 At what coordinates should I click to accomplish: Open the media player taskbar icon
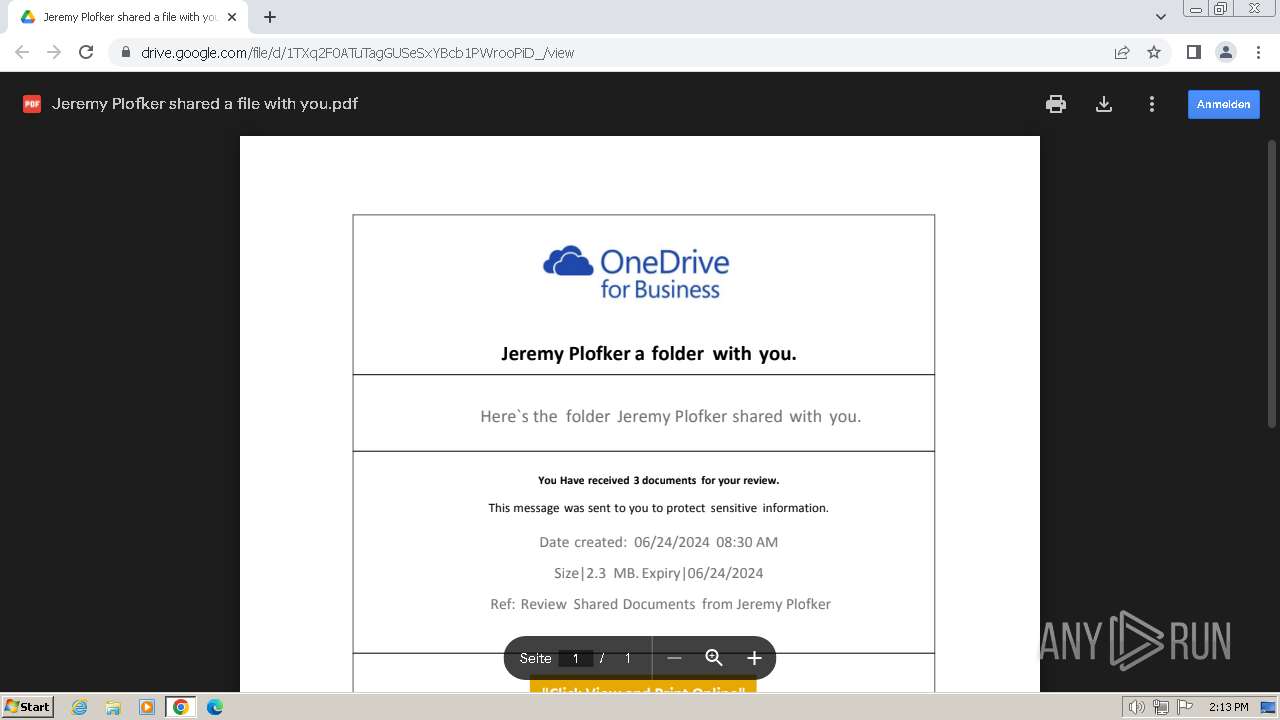point(147,707)
